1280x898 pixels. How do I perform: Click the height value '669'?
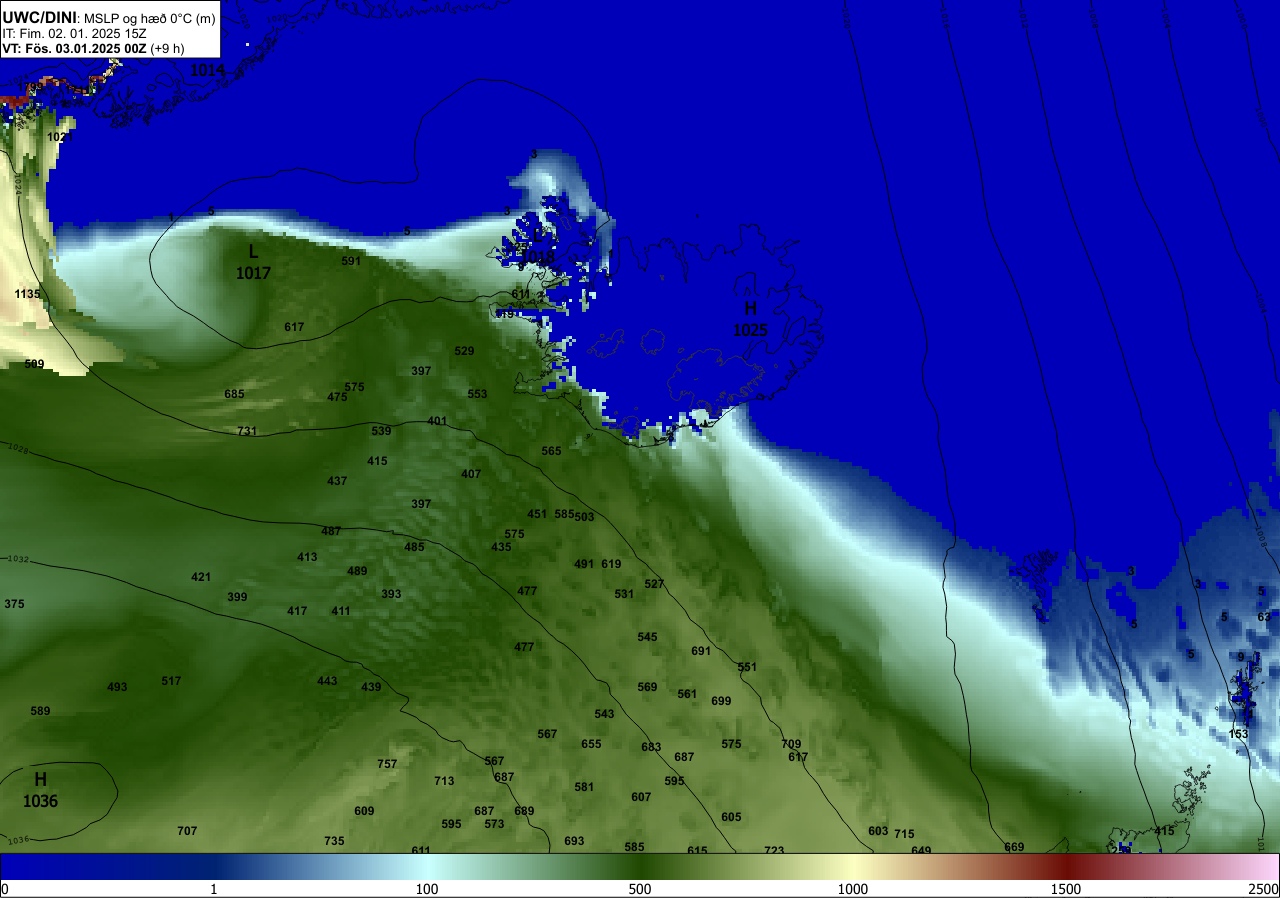[x=1014, y=847]
